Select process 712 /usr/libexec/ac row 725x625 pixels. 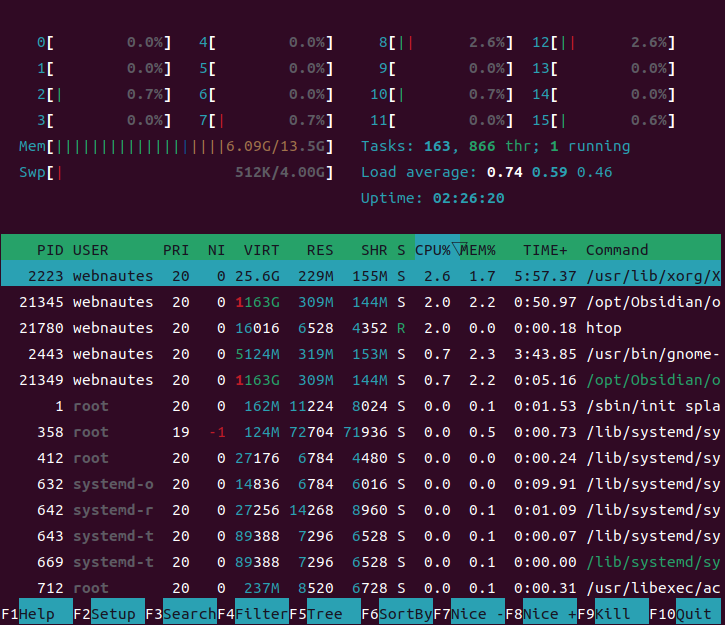point(361,588)
